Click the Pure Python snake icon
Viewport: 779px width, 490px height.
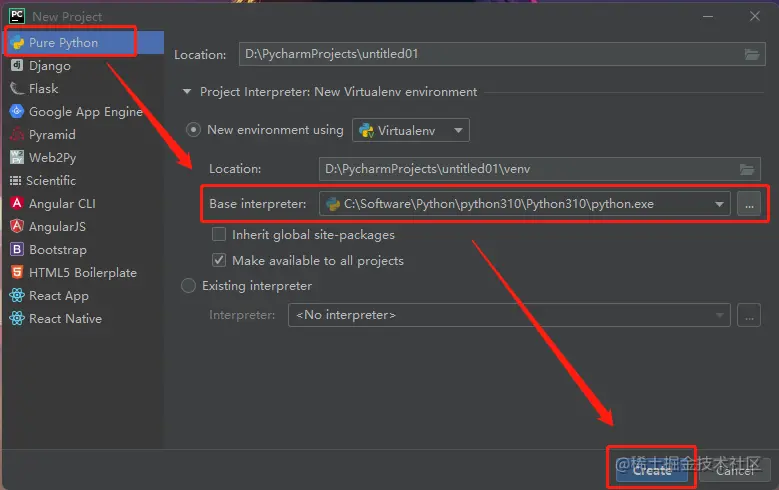17,43
